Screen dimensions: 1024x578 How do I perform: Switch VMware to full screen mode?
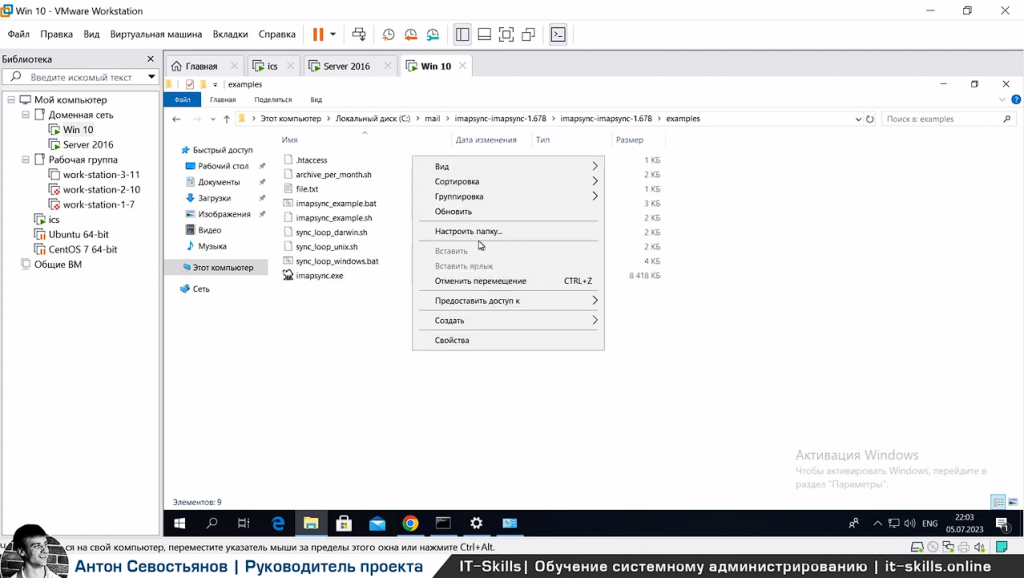[506, 34]
